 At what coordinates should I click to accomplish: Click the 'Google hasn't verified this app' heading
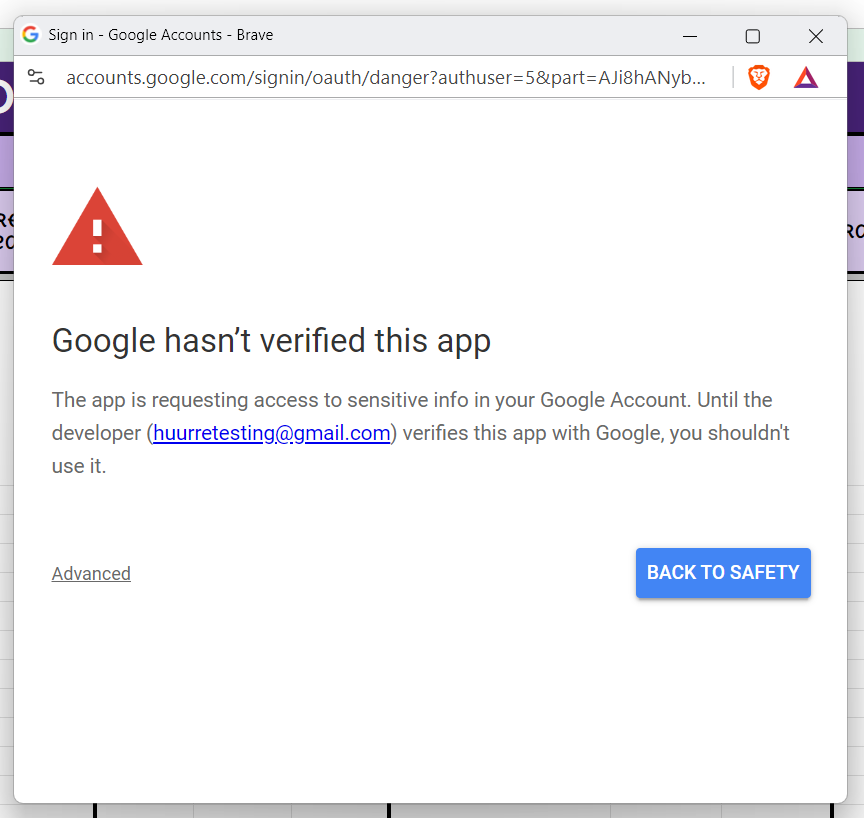[x=271, y=341]
